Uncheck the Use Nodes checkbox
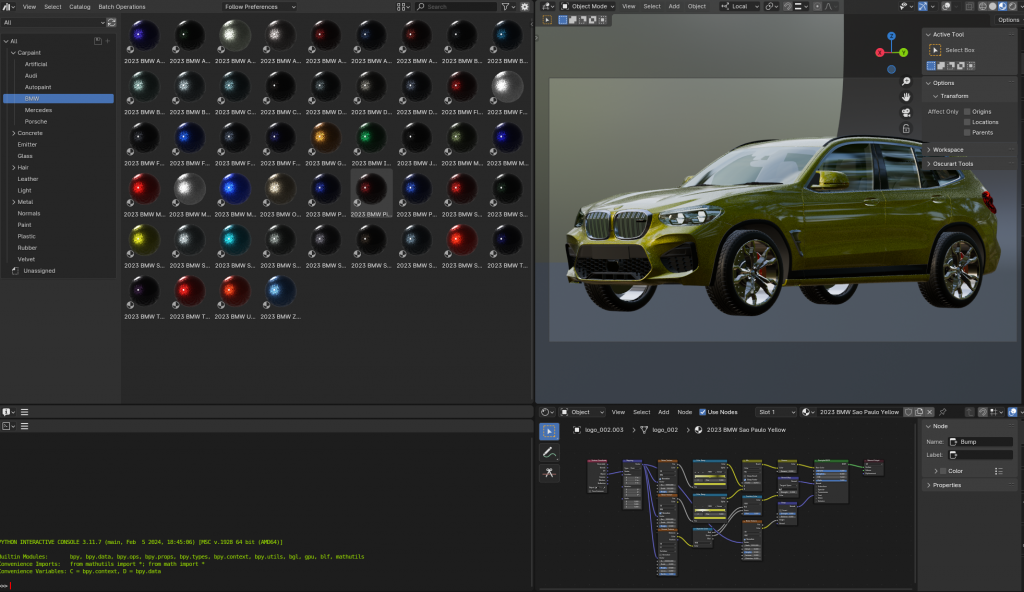Image resolution: width=1024 pixels, height=592 pixels. (x=703, y=412)
